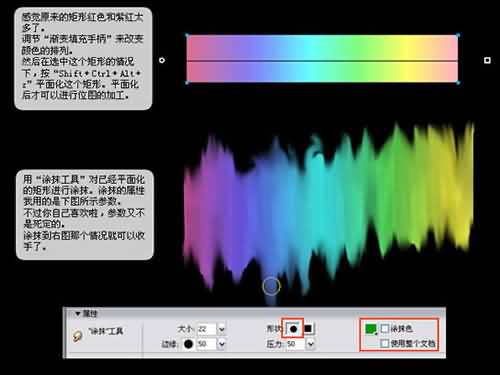Enable the 涂抹色 smudge color checkbox
This screenshot has width=500, height=375.
384,328
